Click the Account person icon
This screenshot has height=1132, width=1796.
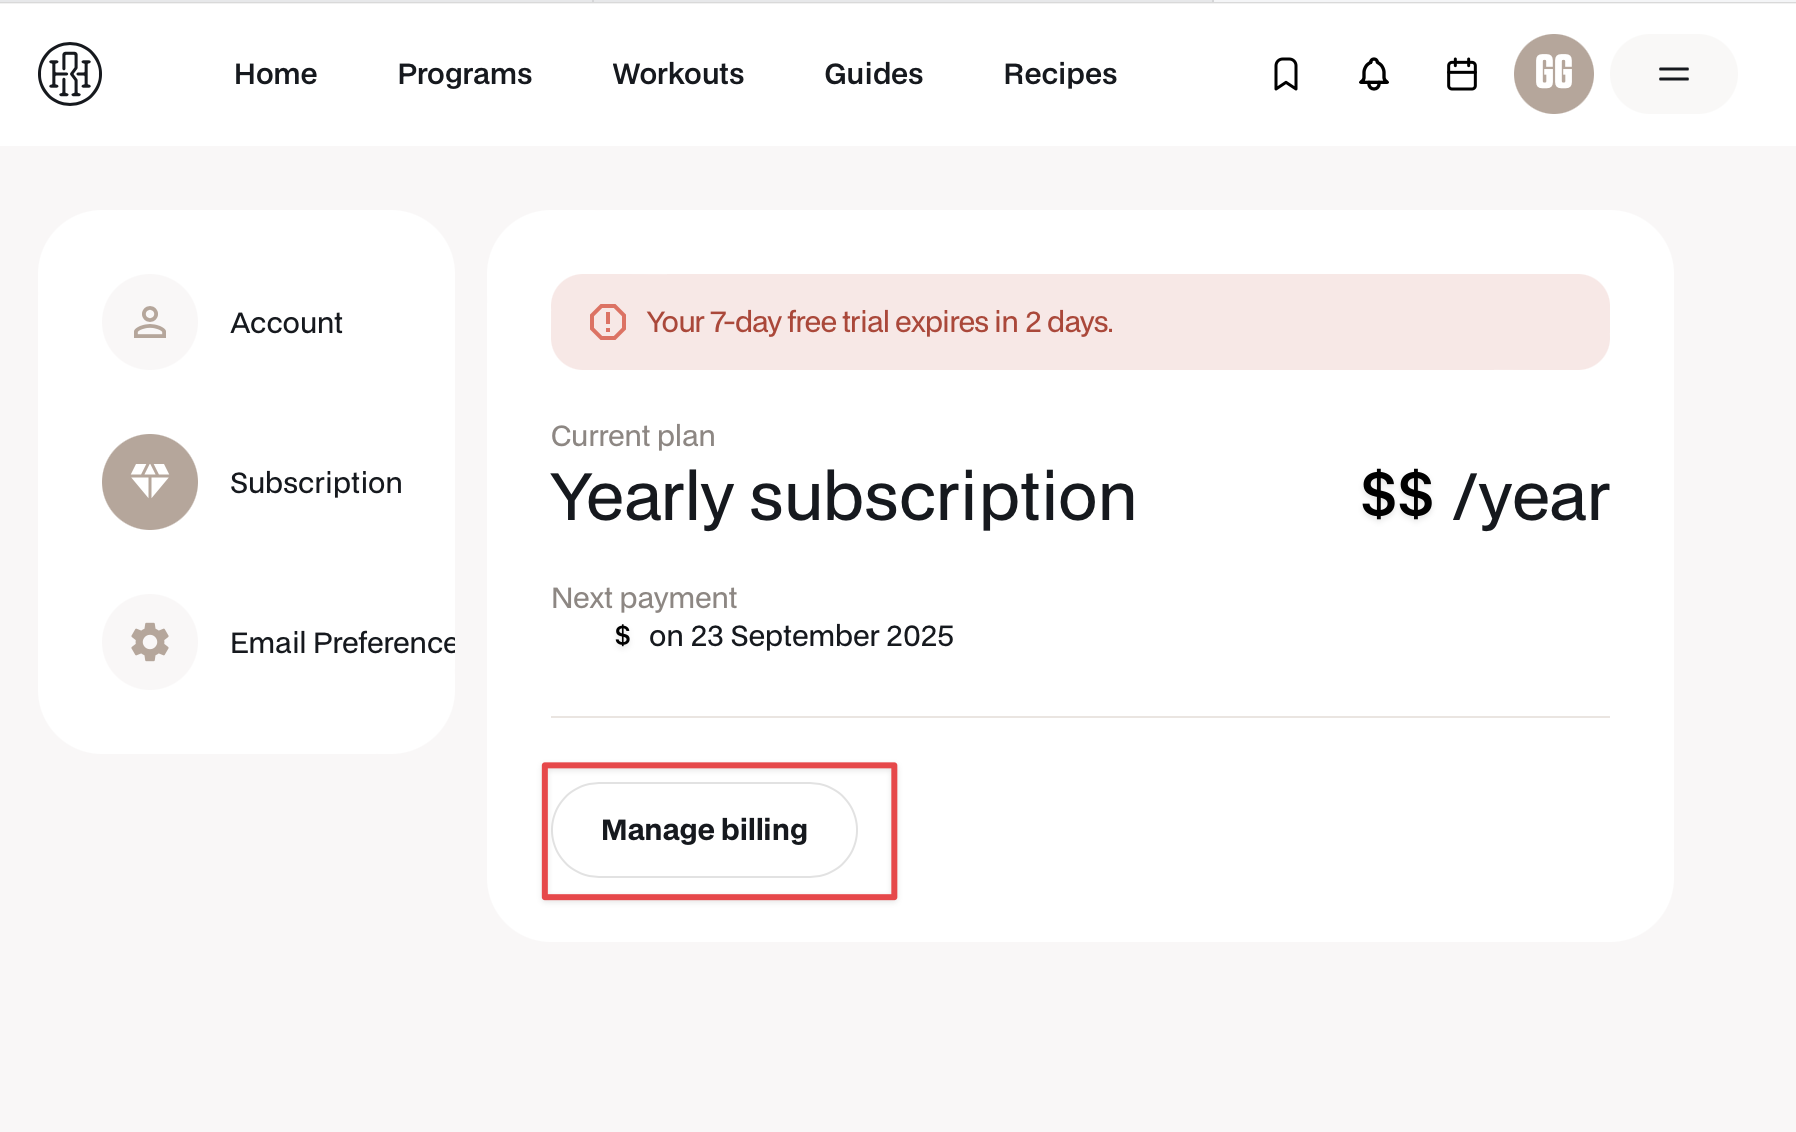tap(150, 322)
